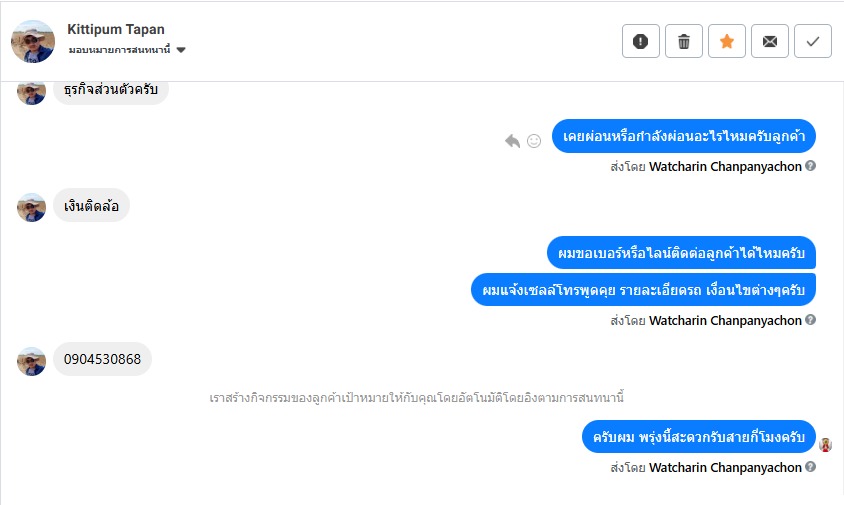Click the reply arrow beside the message

coord(513,141)
